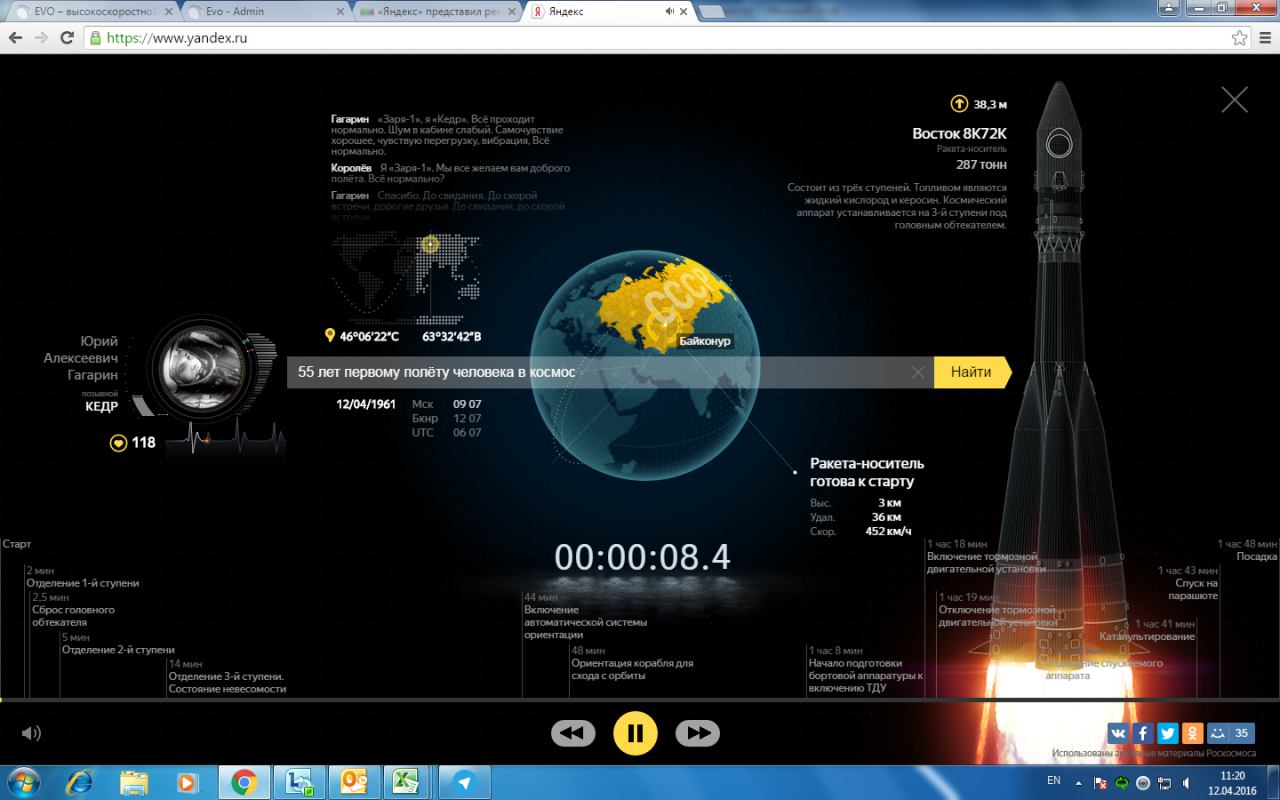The image size is (1280, 800).
Task: Jump to 'Сброс головного обтекателя' marker
Action: coord(73,609)
